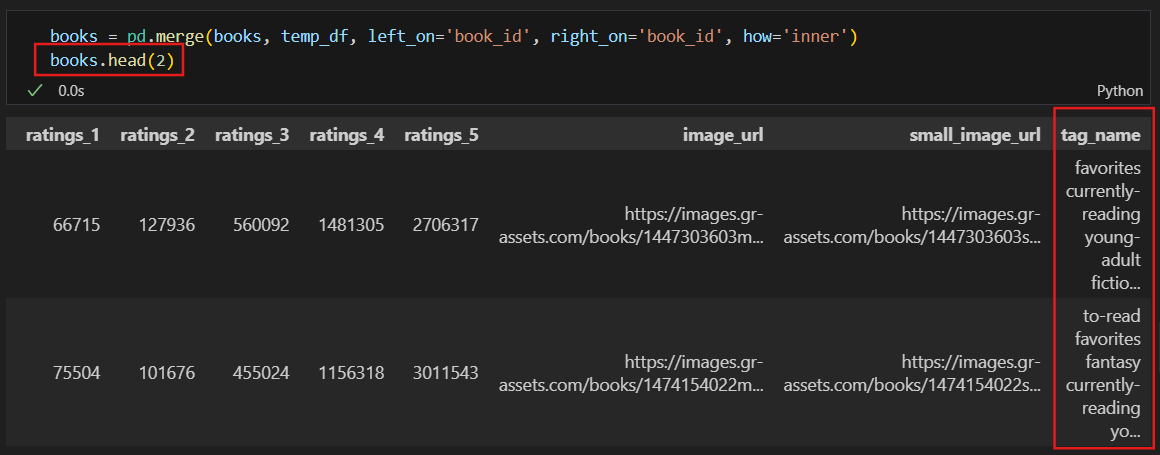Click image_url cell containing 1447303603m
The image size is (1160, 455).
[x=631, y=225]
